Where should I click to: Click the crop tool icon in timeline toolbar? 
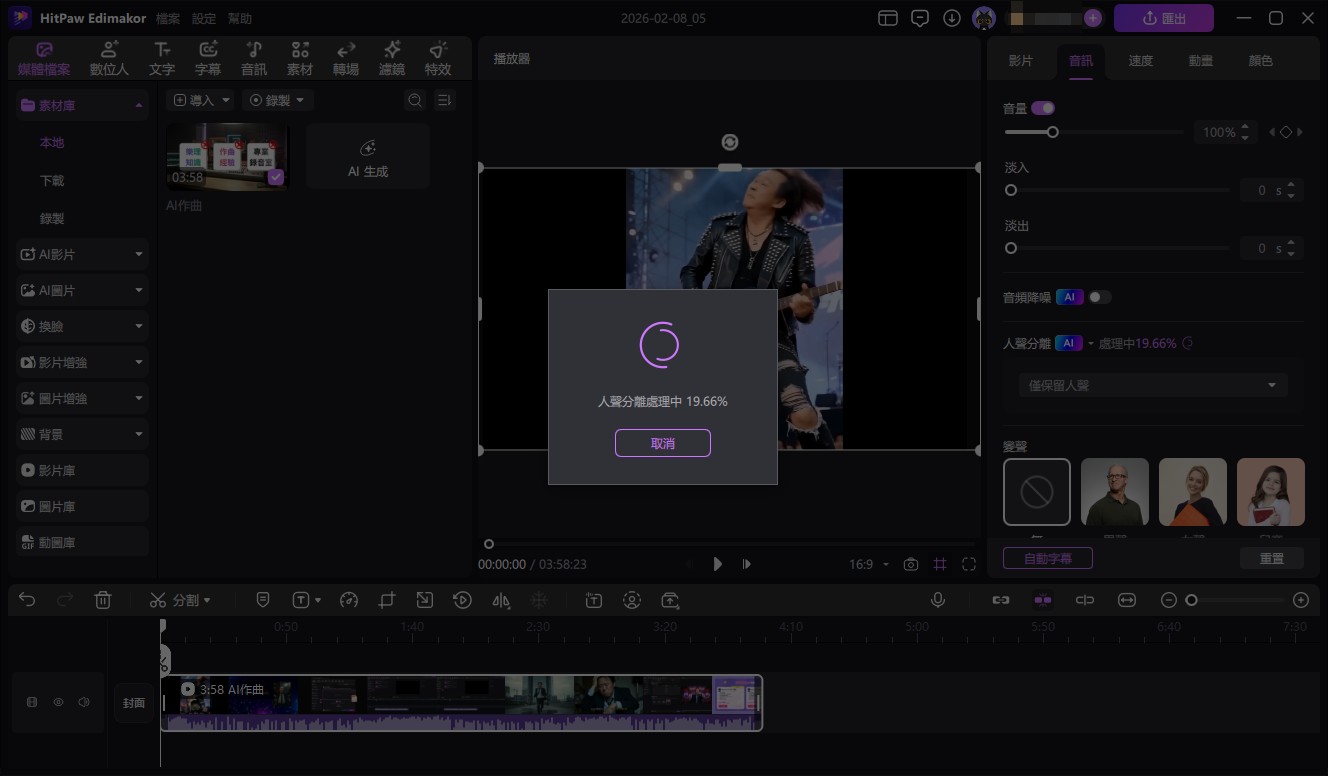[387, 600]
